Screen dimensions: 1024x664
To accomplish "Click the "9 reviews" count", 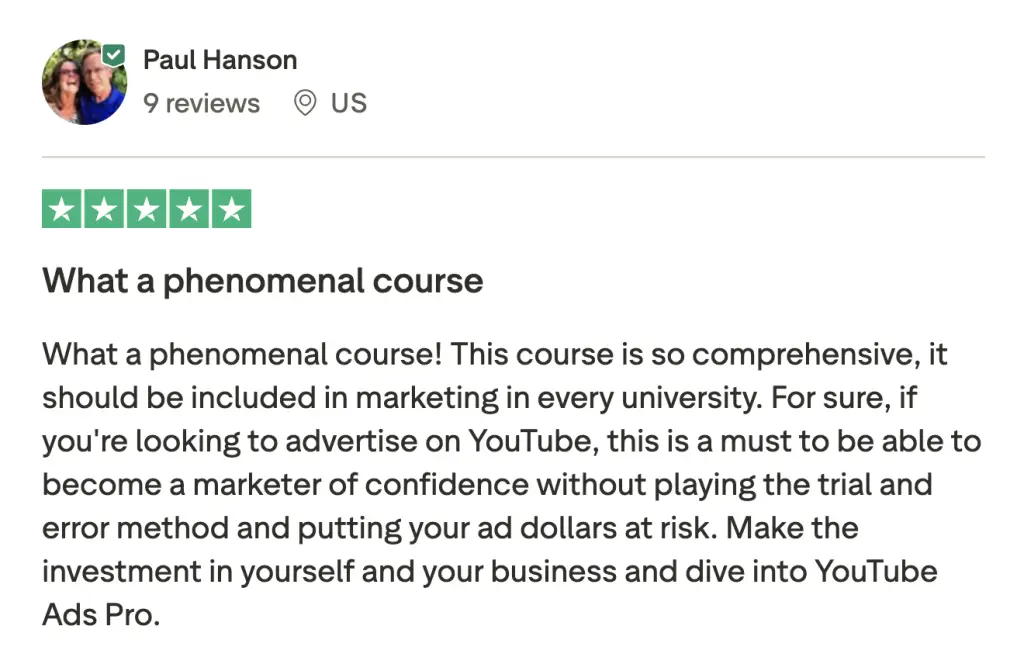I will click(x=201, y=103).
